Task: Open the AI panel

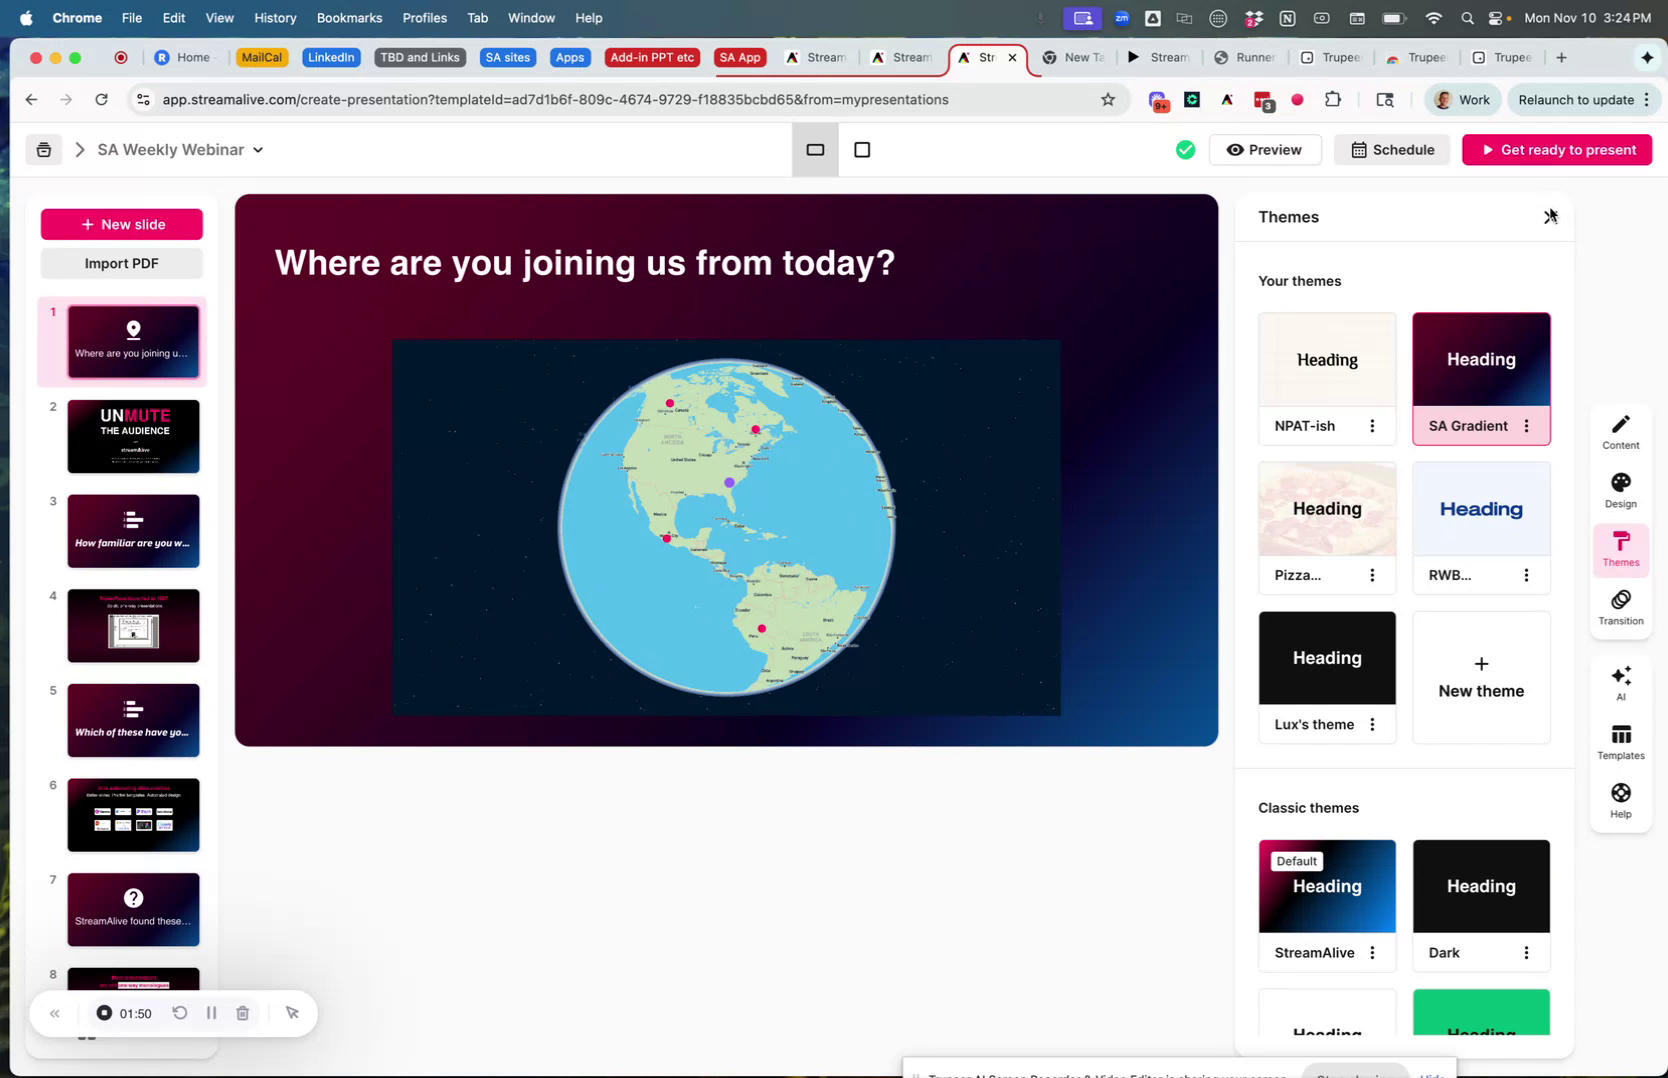Action: [1620, 682]
